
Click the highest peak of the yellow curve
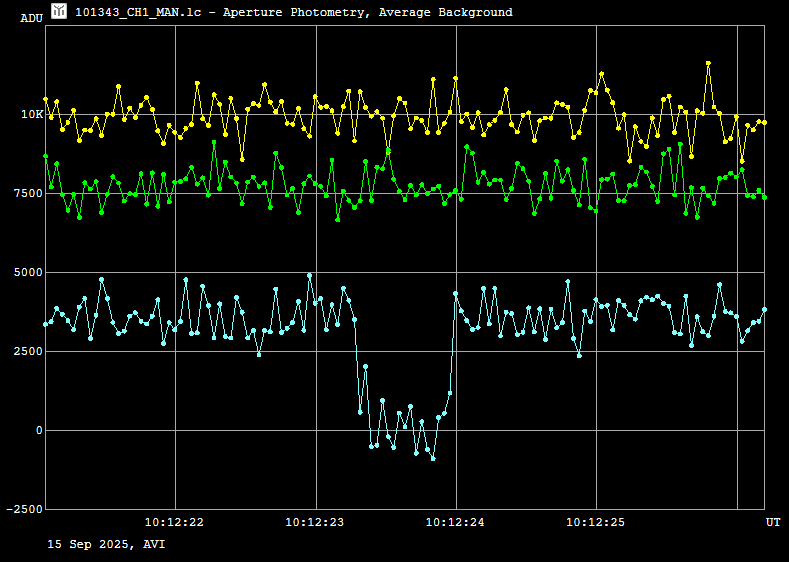(708, 63)
